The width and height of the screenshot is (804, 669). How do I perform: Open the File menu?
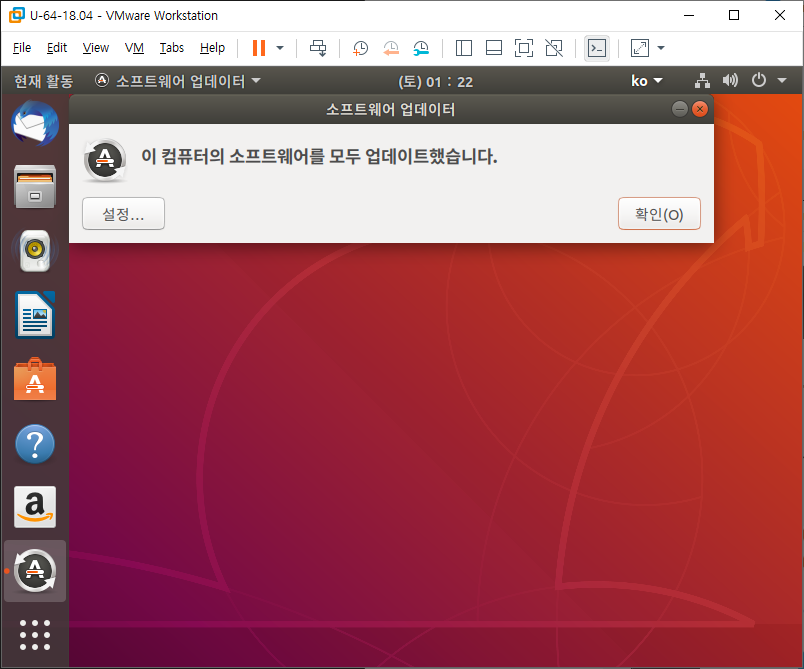(x=22, y=48)
